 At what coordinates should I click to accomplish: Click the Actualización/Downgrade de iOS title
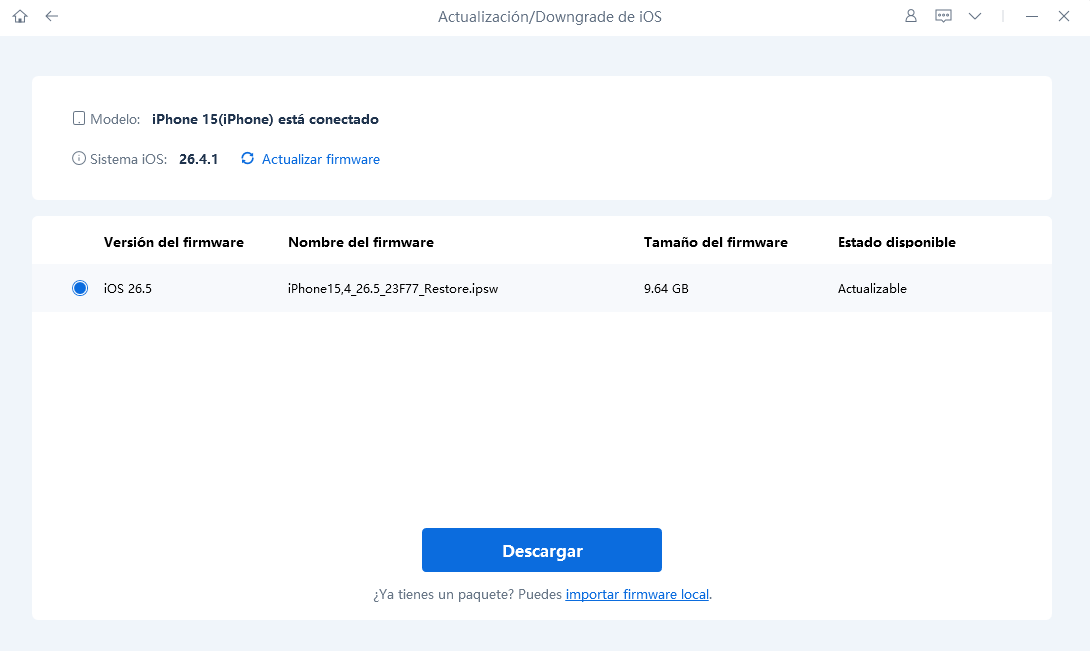tap(550, 17)
